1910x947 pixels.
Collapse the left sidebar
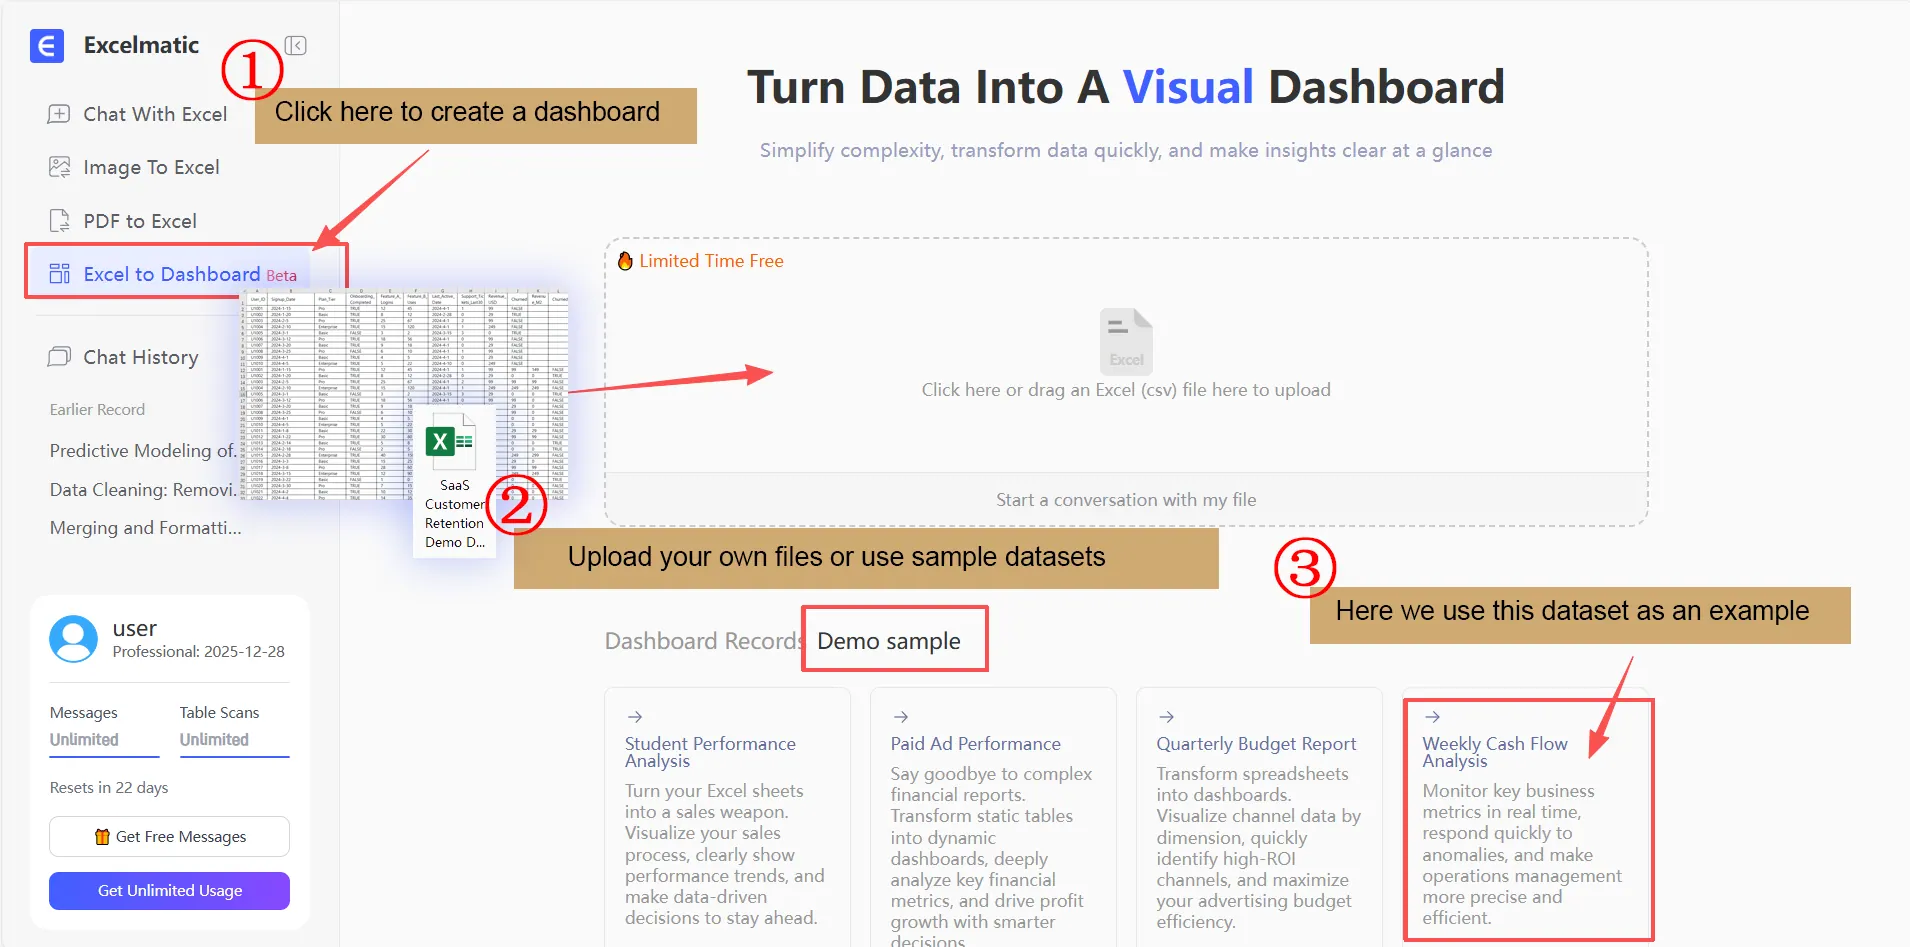pyautogui.click(x=295, y=45)
